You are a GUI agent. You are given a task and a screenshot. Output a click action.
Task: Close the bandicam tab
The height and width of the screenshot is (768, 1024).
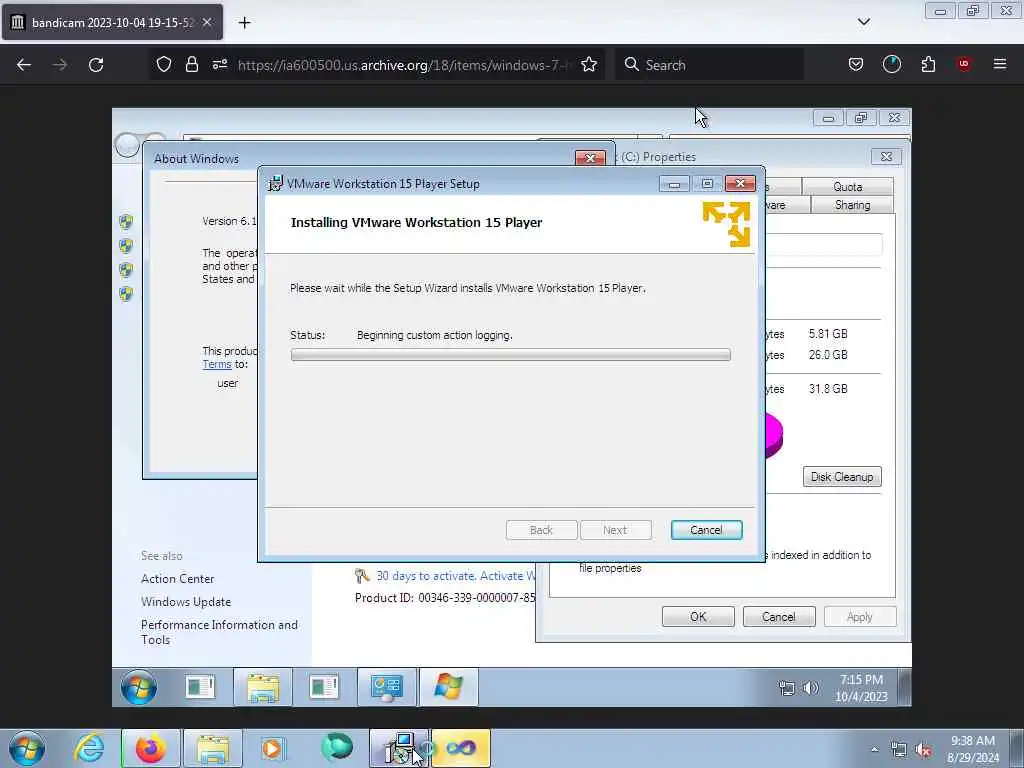pyautogui.click(x=206, y=22)
